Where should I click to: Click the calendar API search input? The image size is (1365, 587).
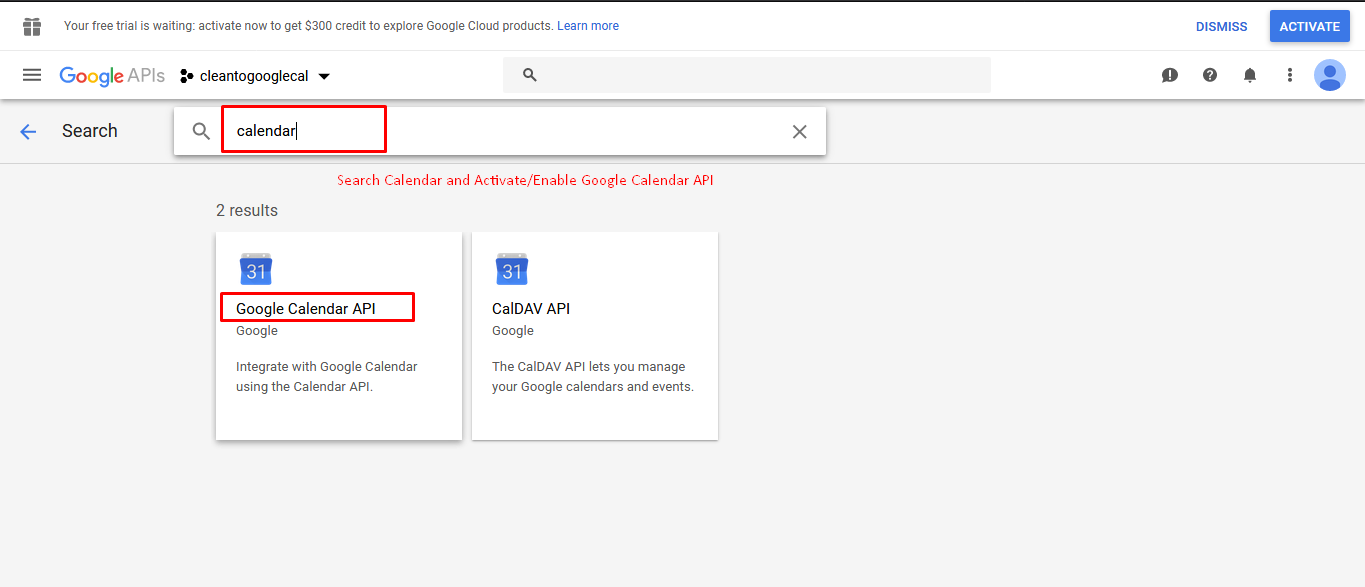click(500, 131)
